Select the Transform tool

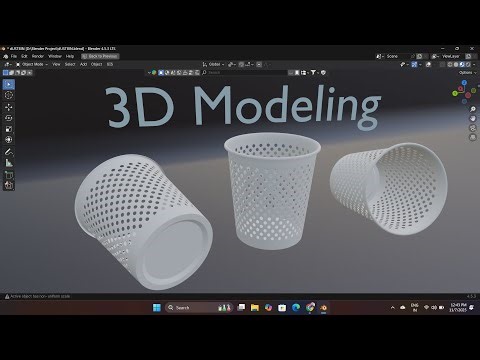9,140
